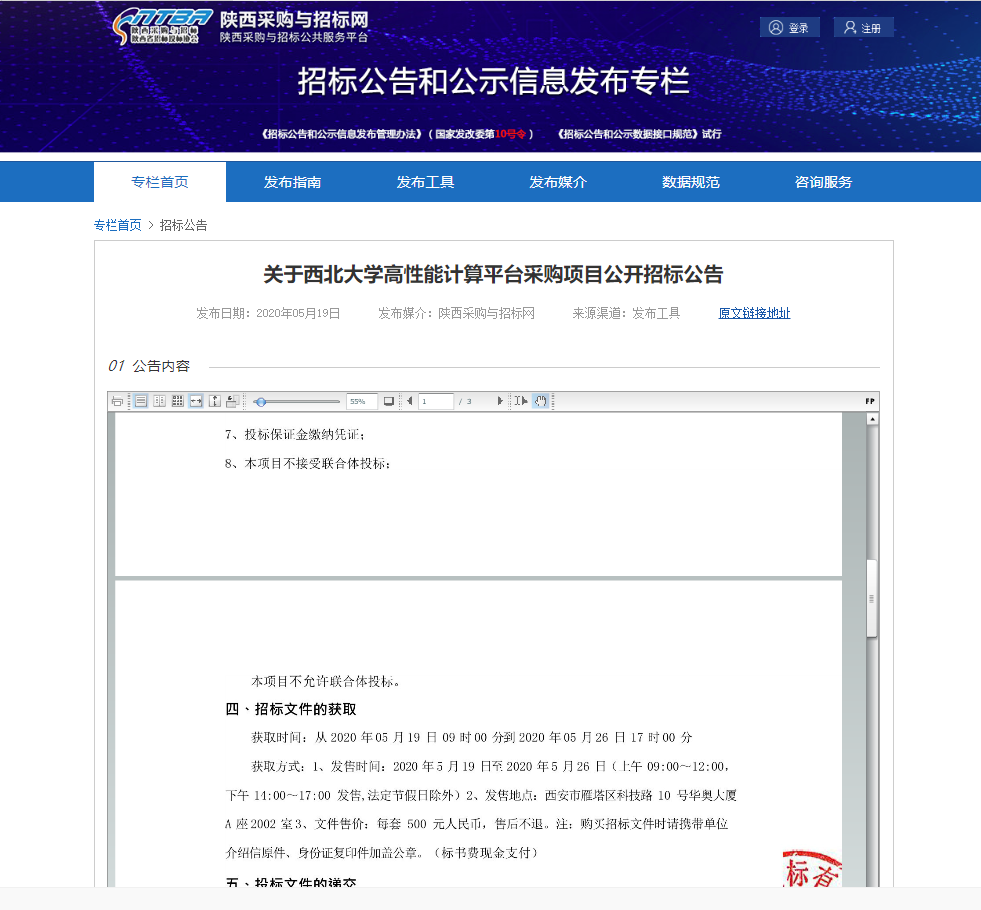The height and width of the screenshot is (910, 981).
Task: Click the fullscreen icon beside zoom percentage
Action: (389, 401)
